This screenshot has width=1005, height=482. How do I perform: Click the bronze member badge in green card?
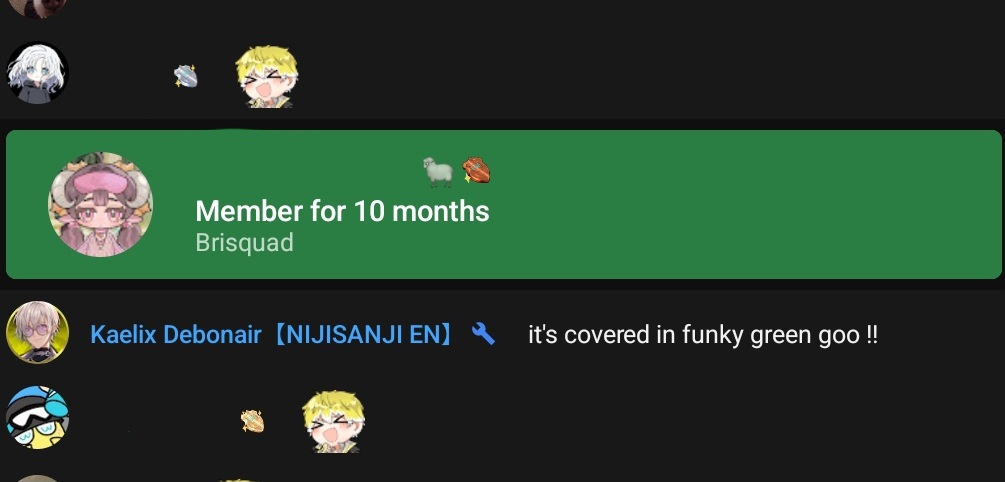[476, 170]
